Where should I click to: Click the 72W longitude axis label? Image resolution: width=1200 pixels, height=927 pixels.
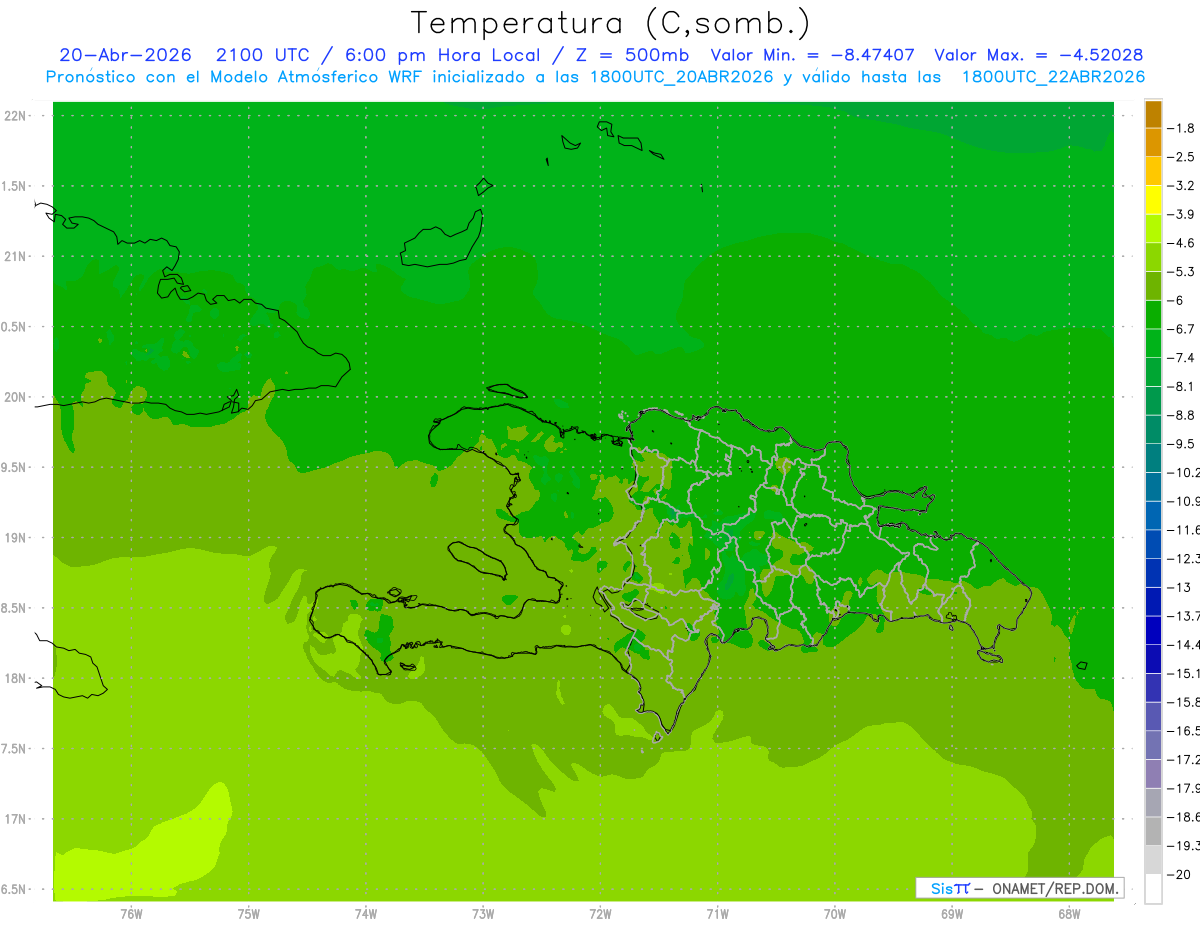click(600, 914)
